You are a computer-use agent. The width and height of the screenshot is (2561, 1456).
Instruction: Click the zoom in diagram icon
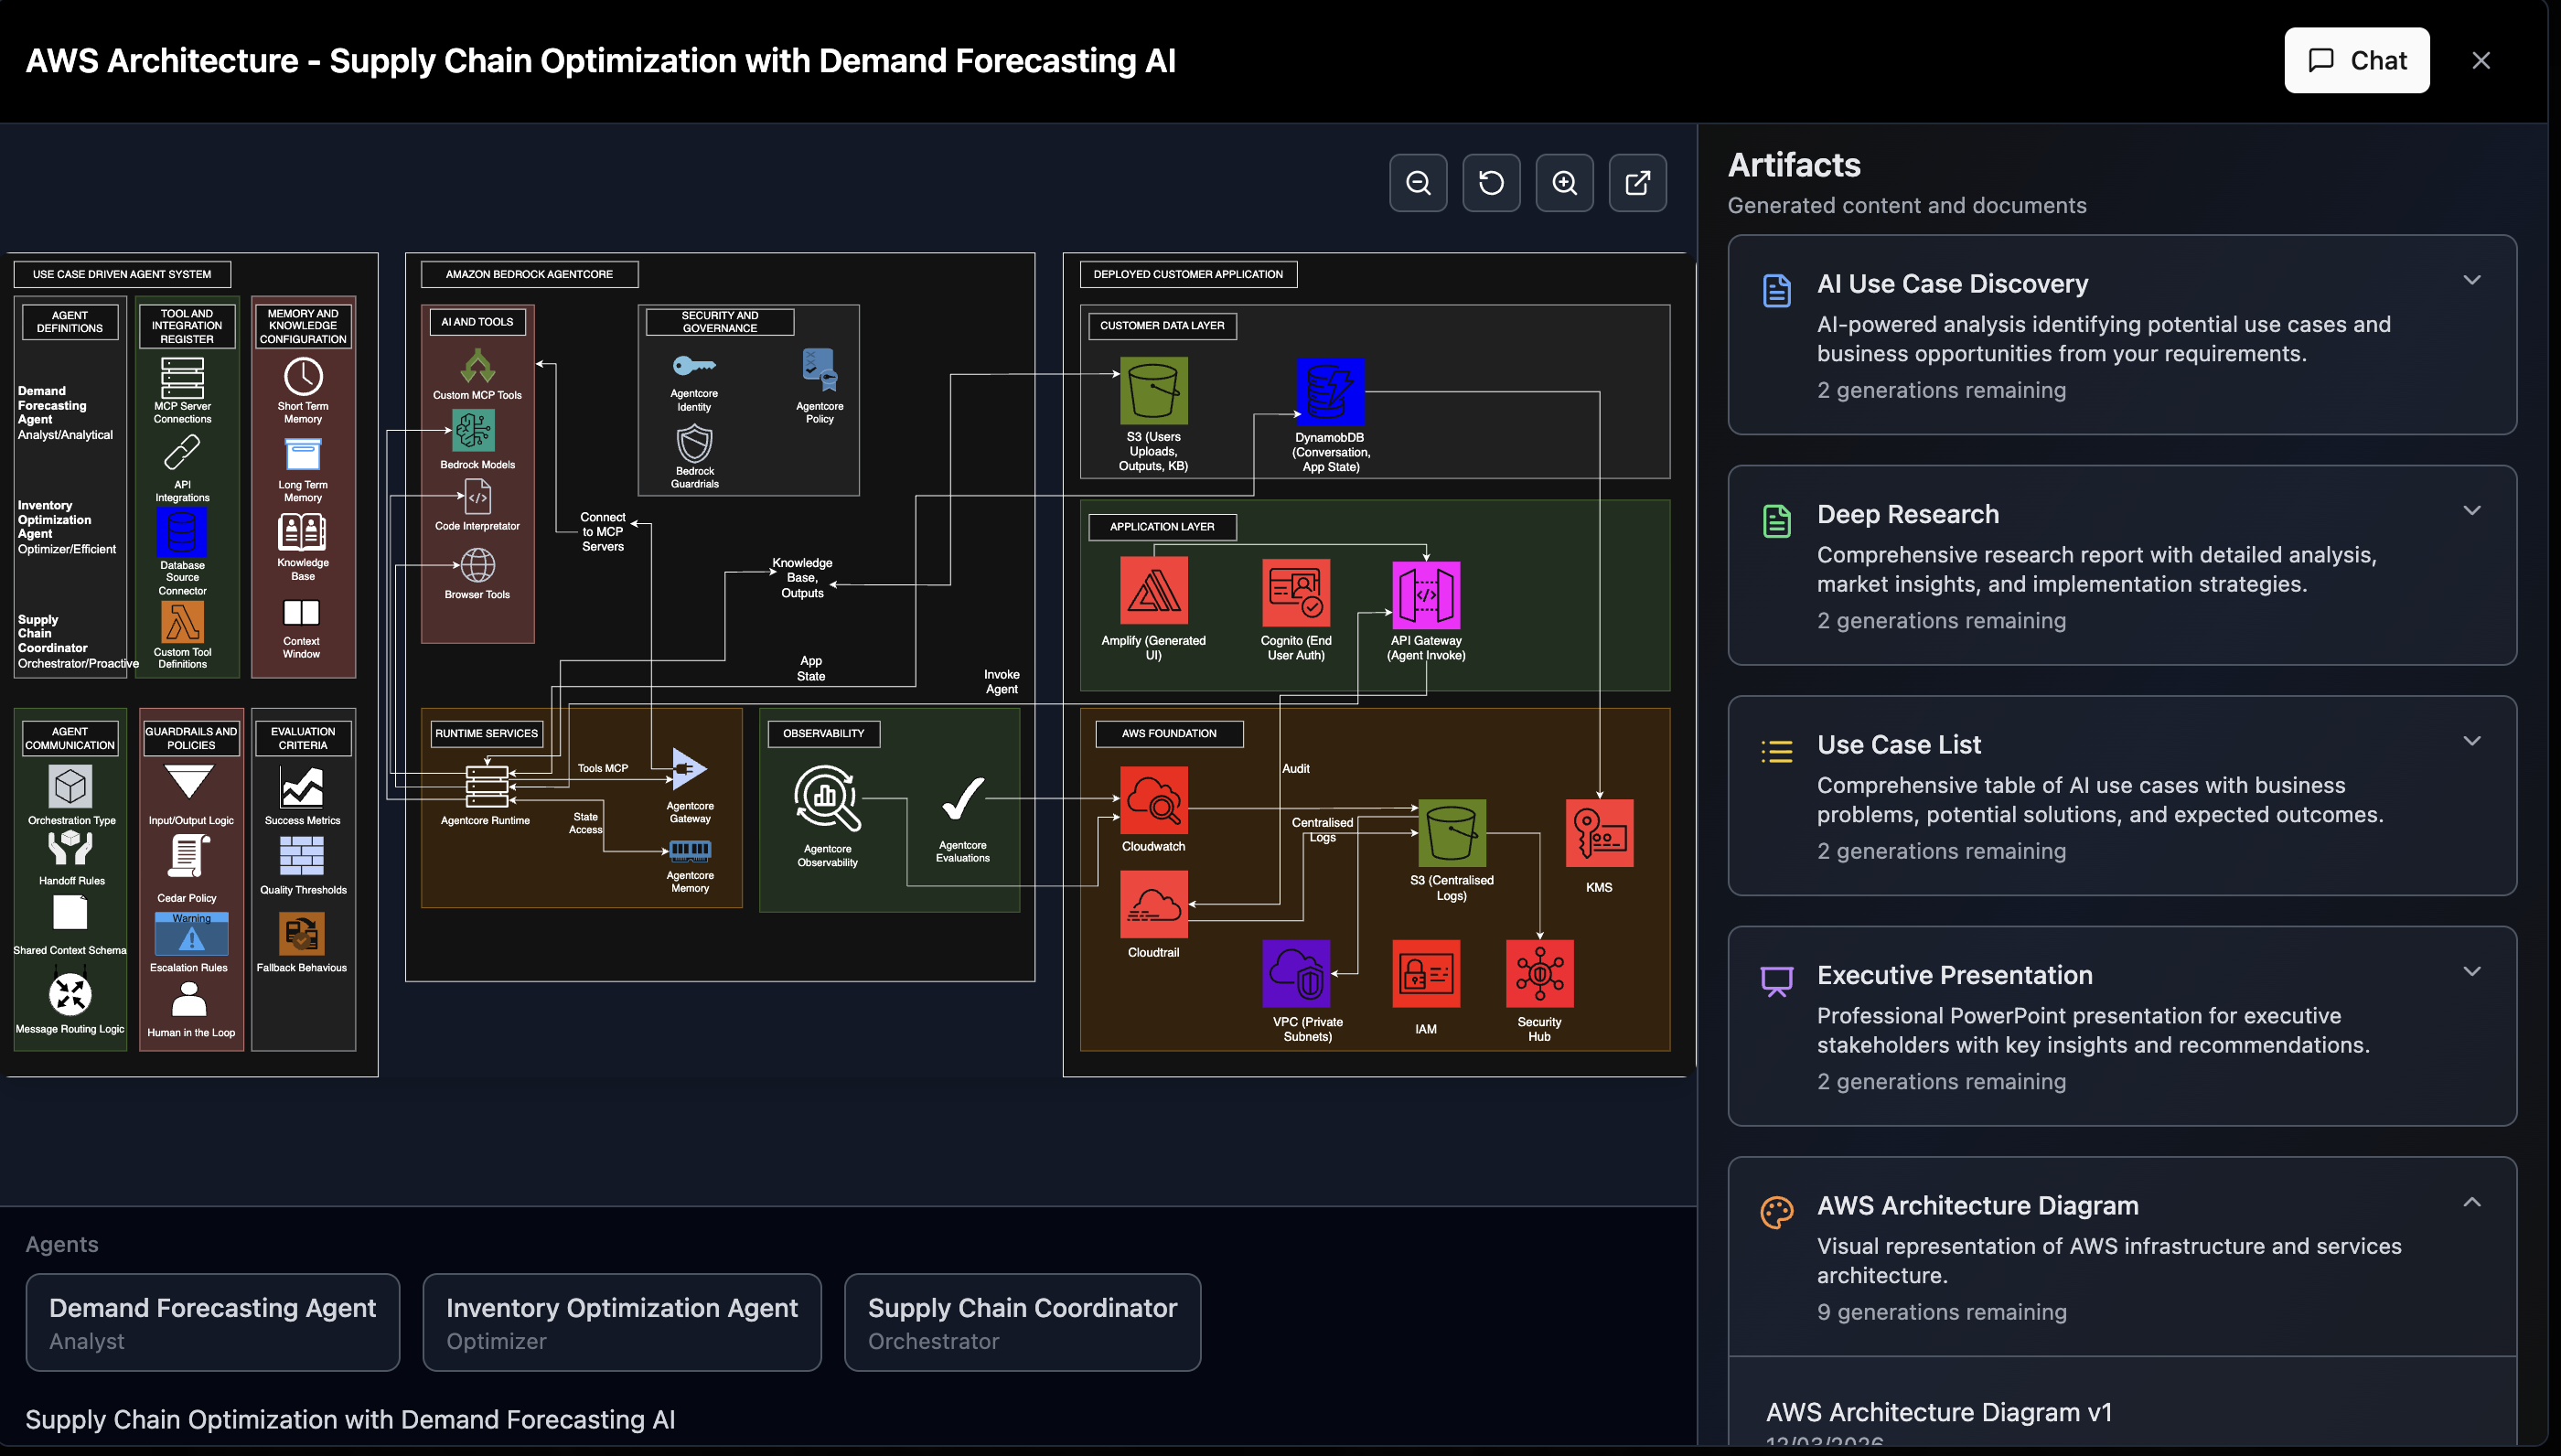tap(1564, 183)
